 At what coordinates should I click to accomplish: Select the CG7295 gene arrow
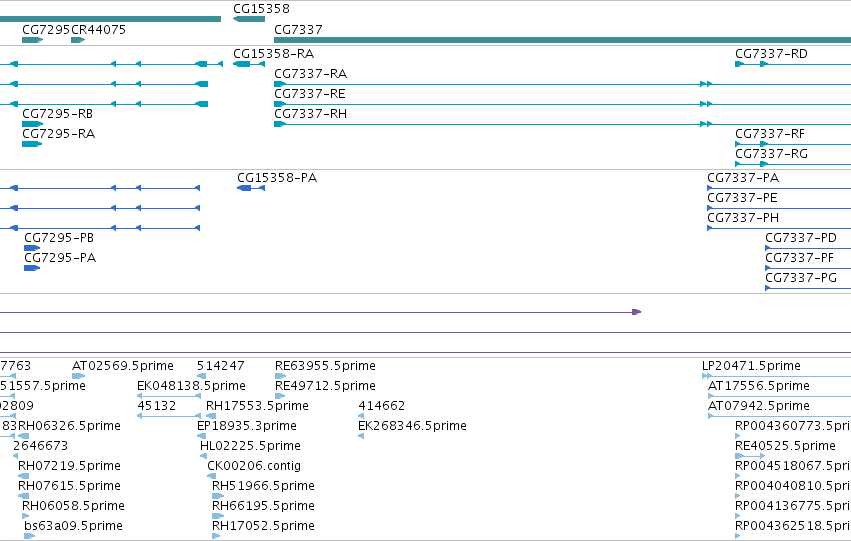click(33, 40)
